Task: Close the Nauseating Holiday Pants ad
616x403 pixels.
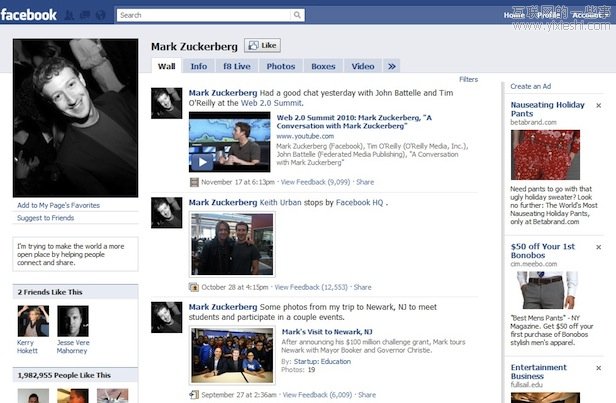Action: (598, 105)
